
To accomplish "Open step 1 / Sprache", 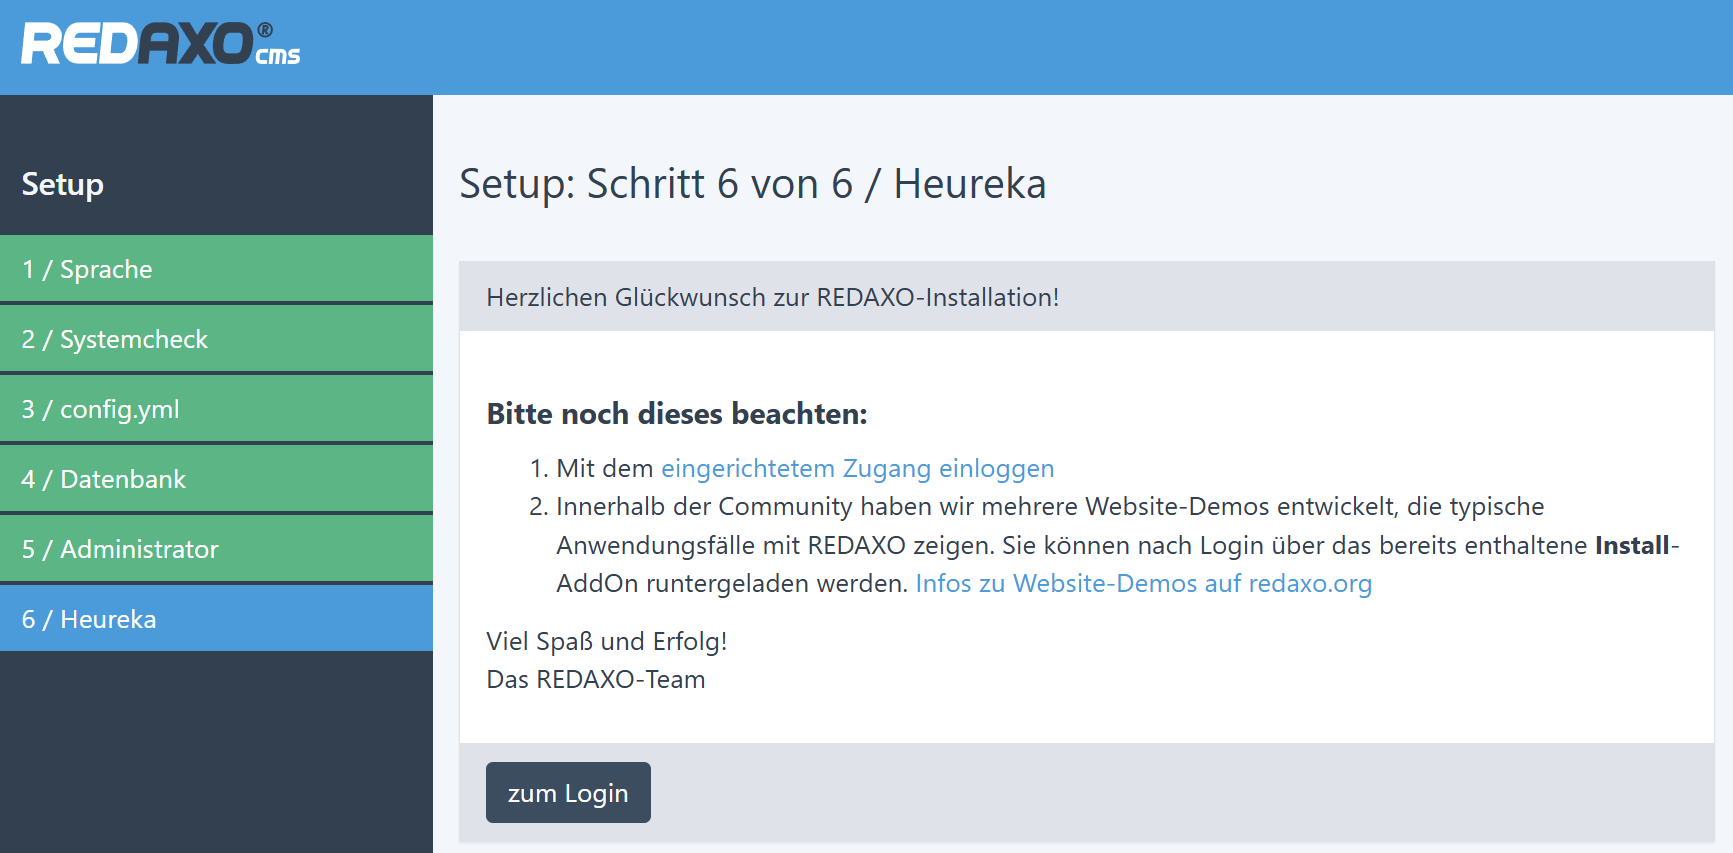I will [x=87, y=270].
